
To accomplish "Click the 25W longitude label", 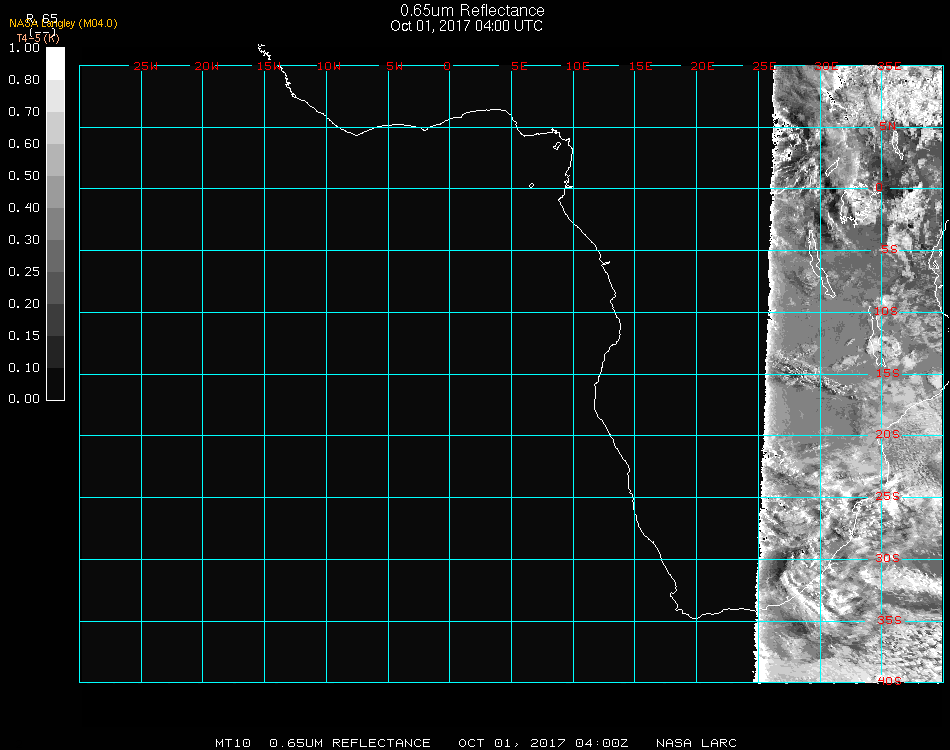I will 146,66.
